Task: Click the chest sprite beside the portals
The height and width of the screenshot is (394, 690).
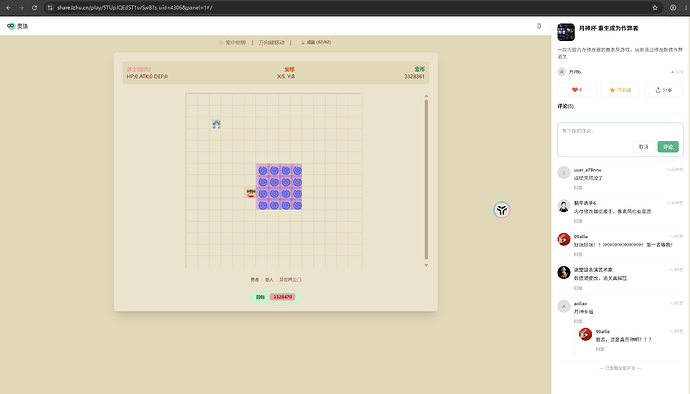Action: (x=251, y=193)
